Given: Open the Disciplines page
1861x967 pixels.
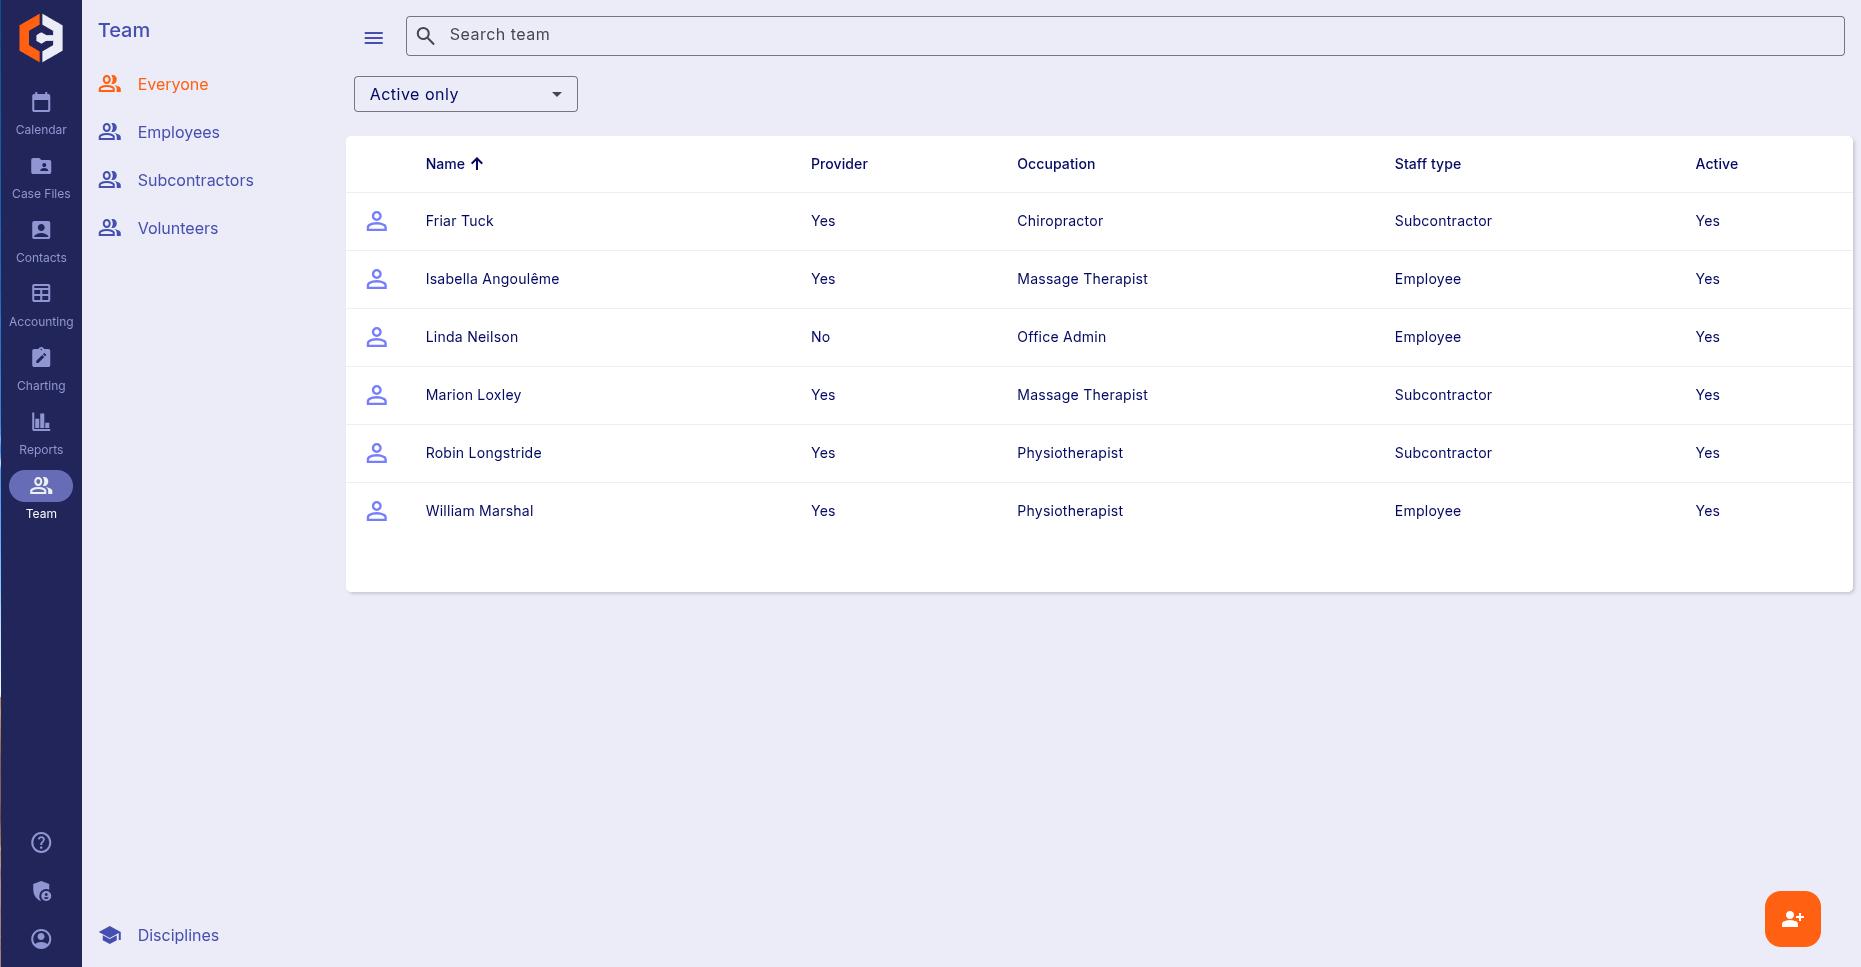Looking at the screenshot, I should point(177,935).
